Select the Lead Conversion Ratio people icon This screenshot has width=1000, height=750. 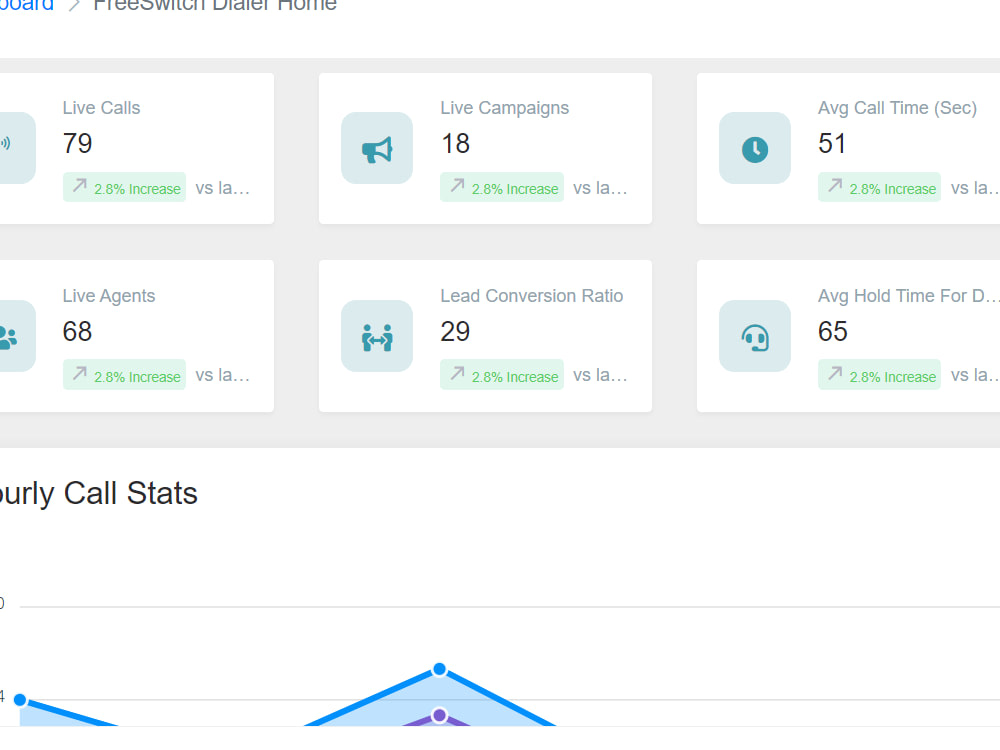click(x=376, y=336)
